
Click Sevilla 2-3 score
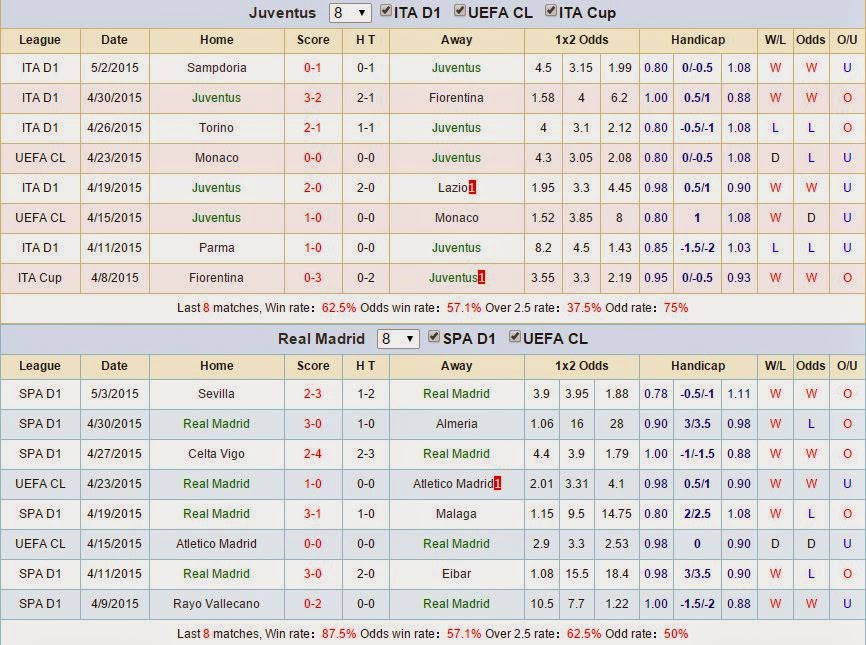(313, 394)
